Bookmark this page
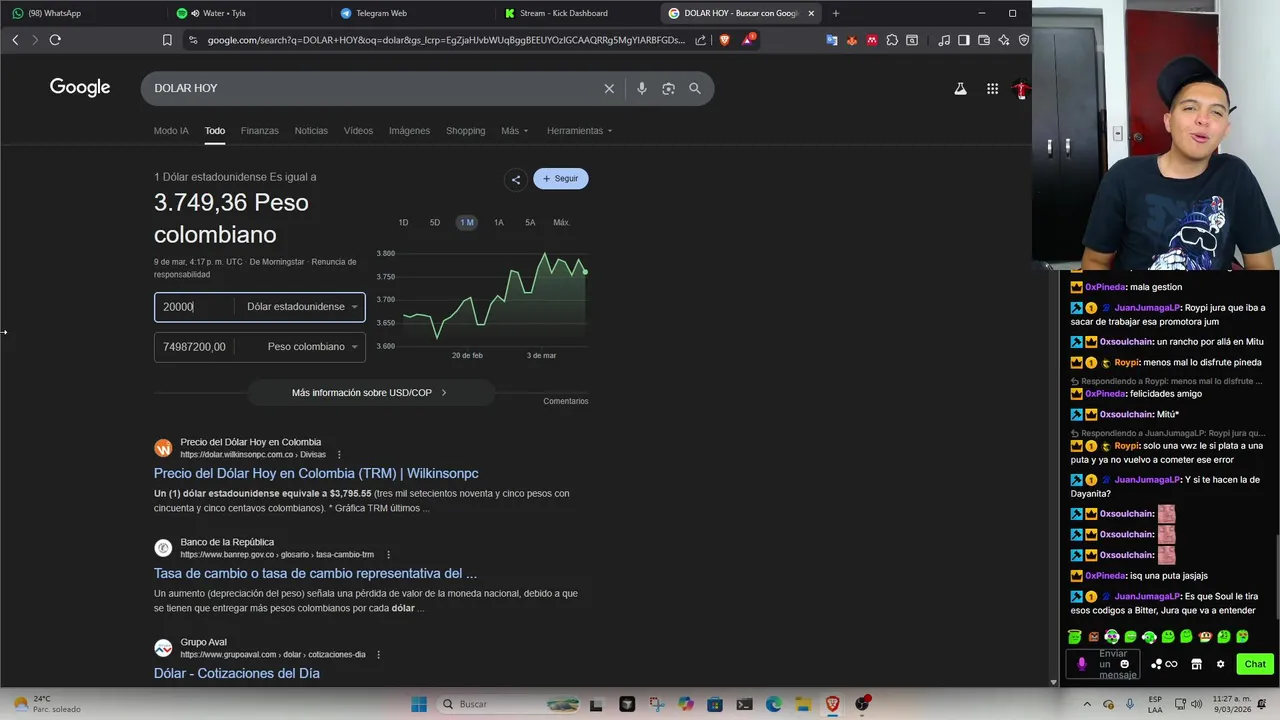 (167, 40)
